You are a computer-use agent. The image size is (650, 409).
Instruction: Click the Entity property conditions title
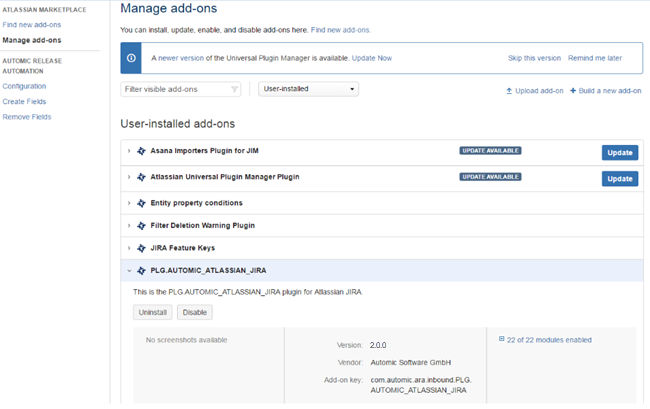pos(196,203)
